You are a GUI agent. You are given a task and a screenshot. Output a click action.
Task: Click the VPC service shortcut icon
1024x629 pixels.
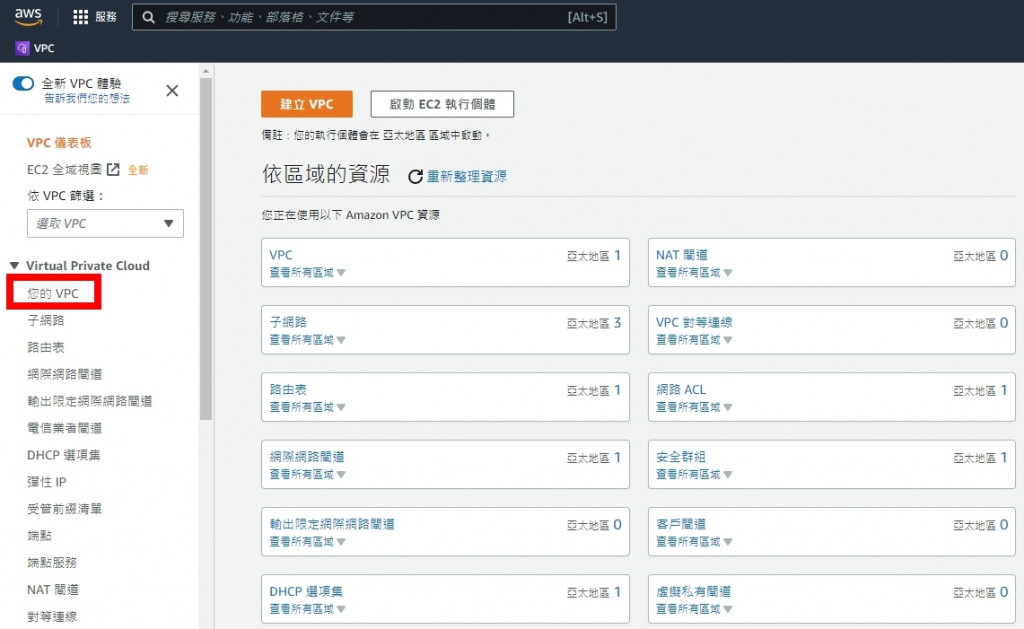coord(22,48)
